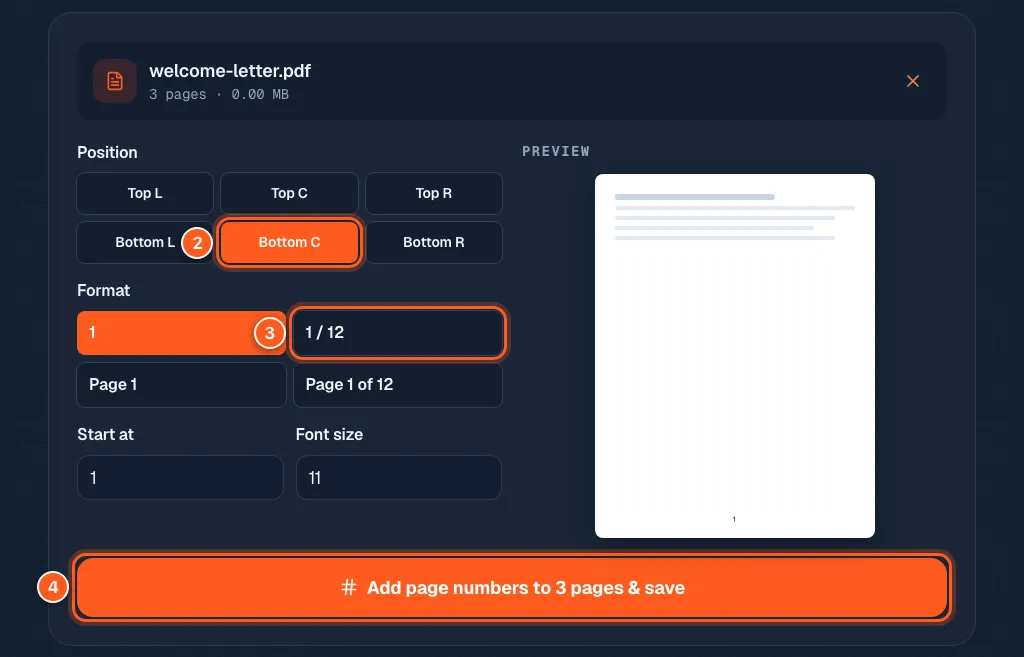
Task: Click the PREVIEW heading
Action: [x=556, y=152]
